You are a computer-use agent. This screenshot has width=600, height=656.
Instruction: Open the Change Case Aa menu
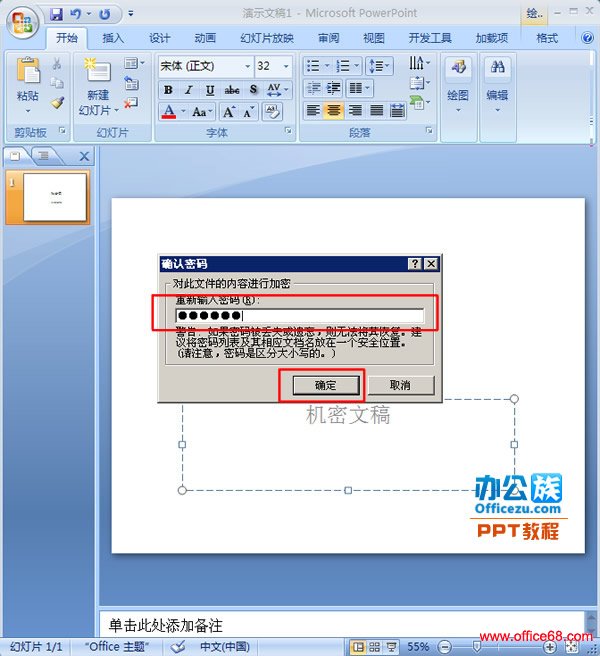coord(203,112)
